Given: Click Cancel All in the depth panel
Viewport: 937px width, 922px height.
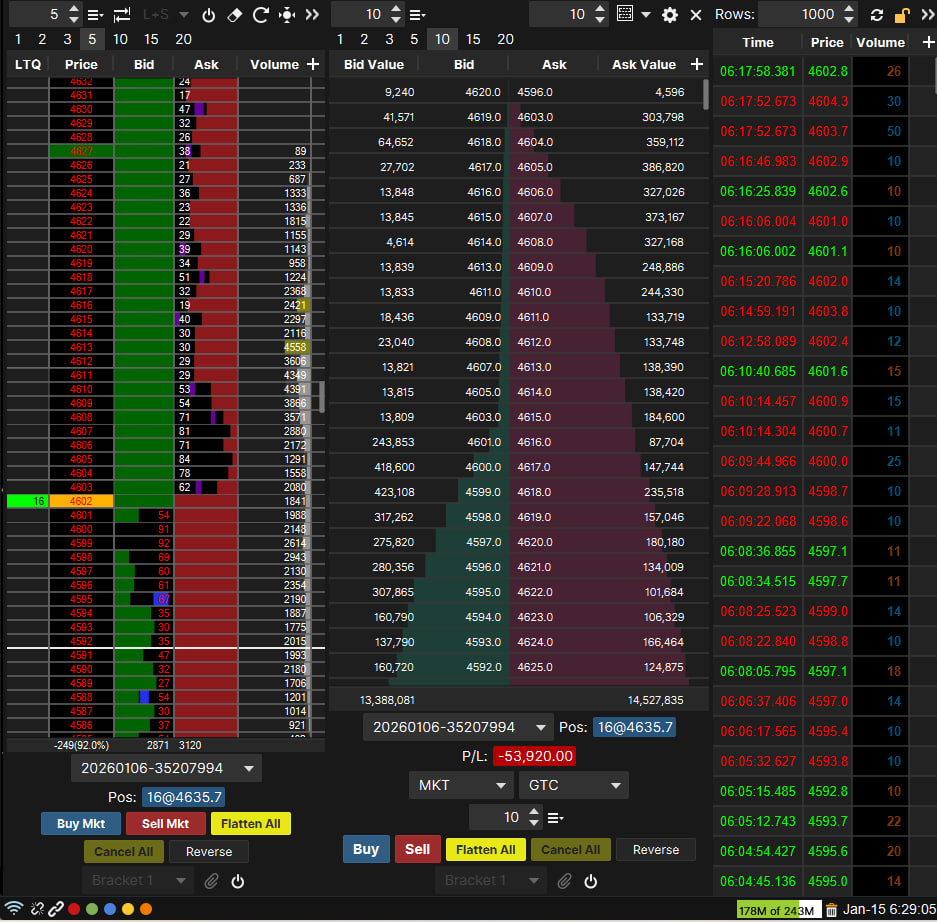Looking at the screenshot, I should tap(570, 849).
